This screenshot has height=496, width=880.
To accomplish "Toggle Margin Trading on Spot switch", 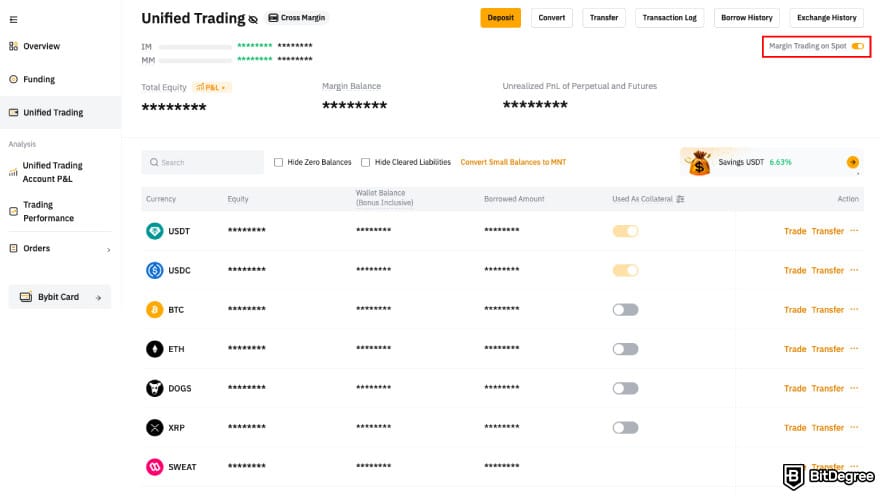I will [x=858, y=46].
